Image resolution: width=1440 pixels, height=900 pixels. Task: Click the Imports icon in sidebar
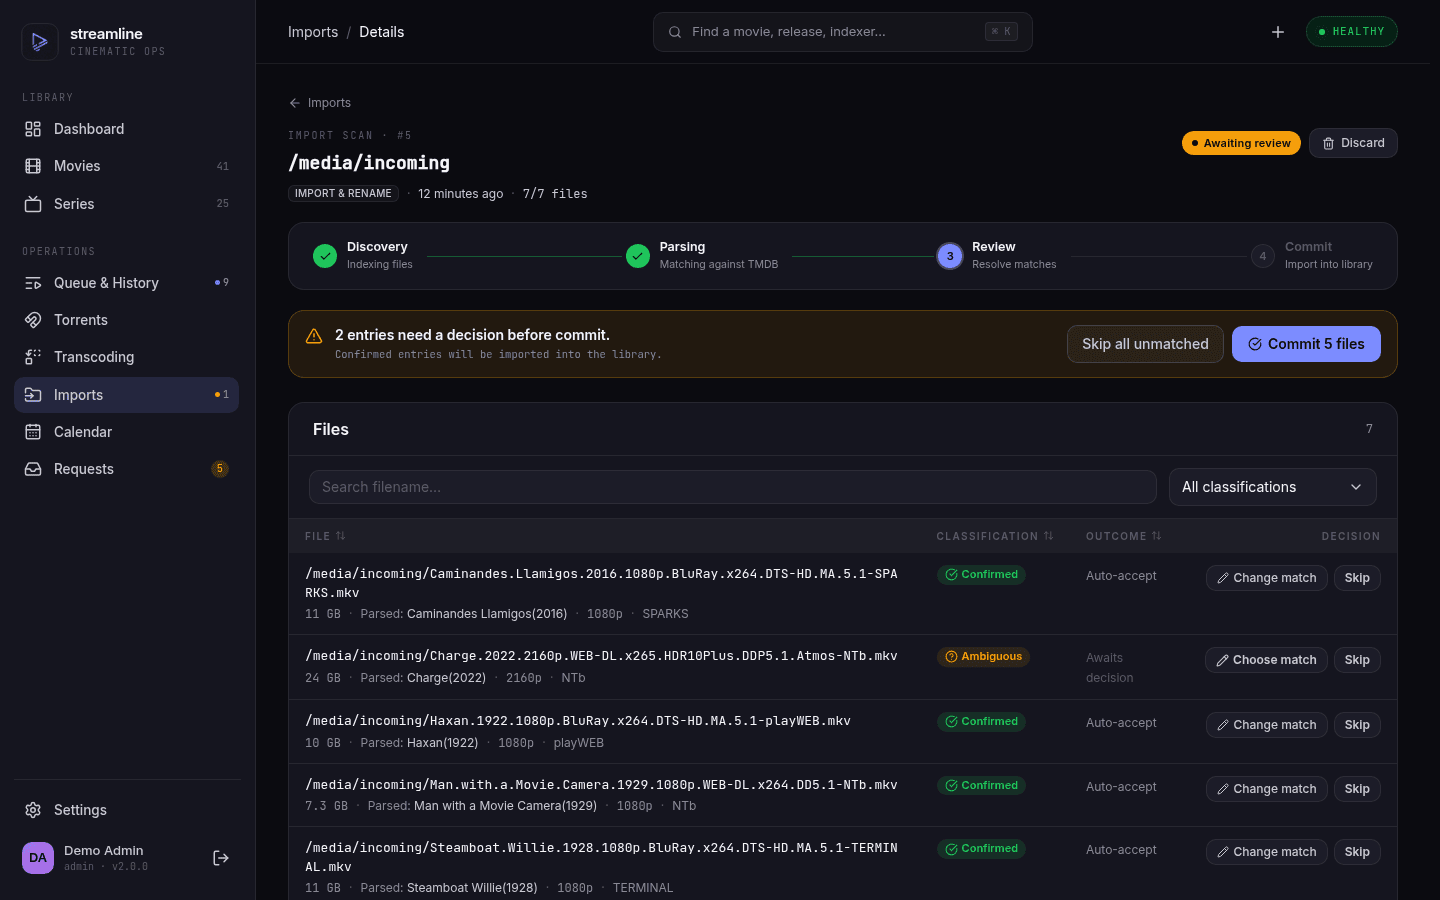click(x=33, y=395)
